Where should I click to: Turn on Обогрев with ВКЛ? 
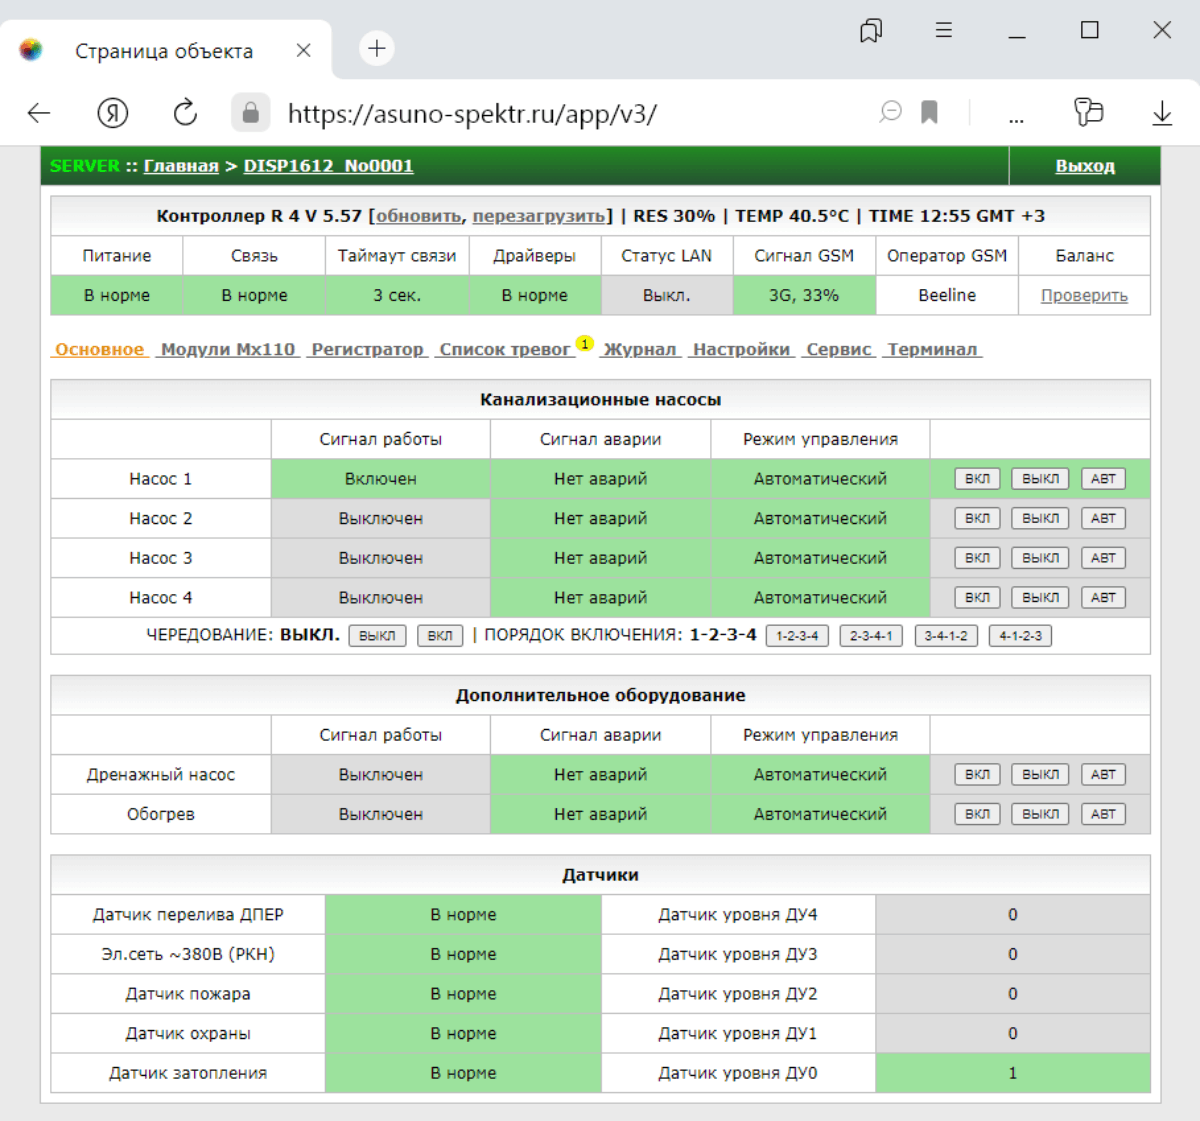coord(977,814)
